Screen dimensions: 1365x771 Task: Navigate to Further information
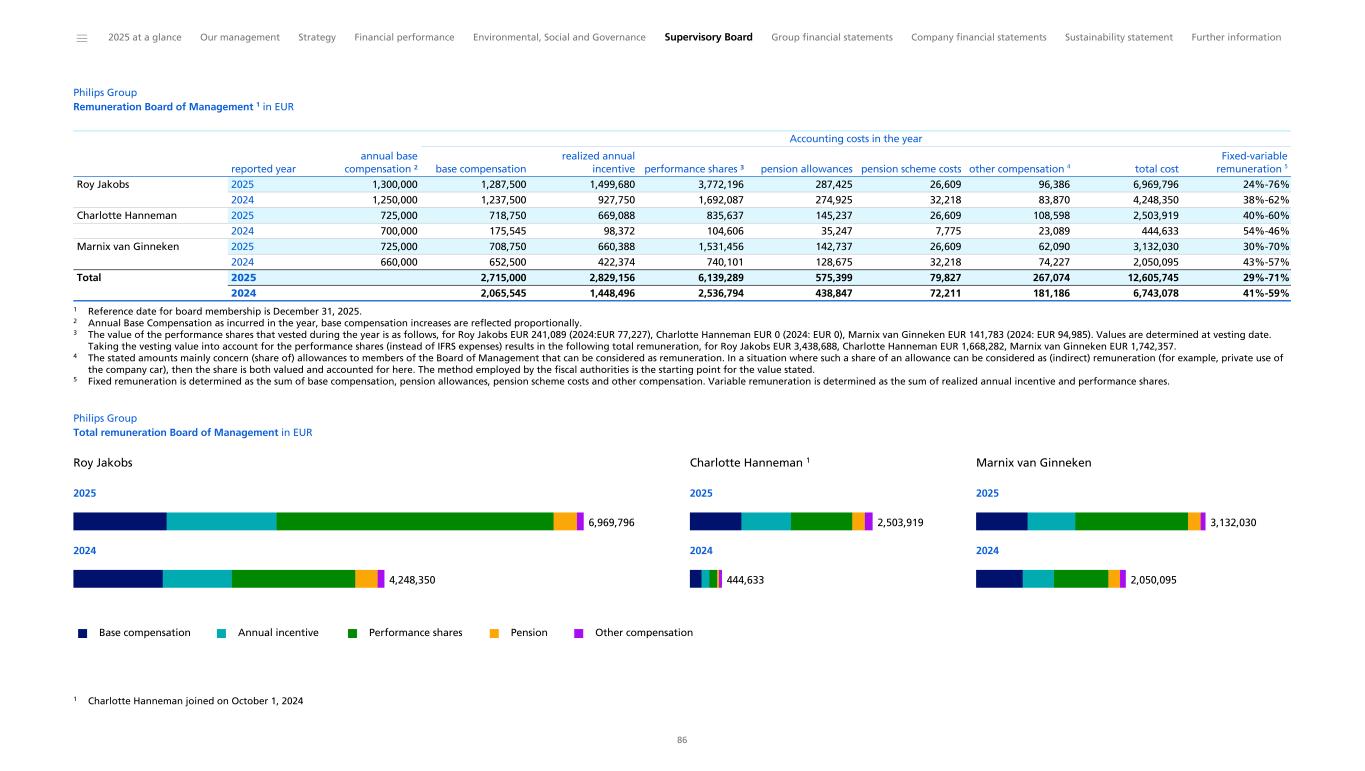(1236, 37)
